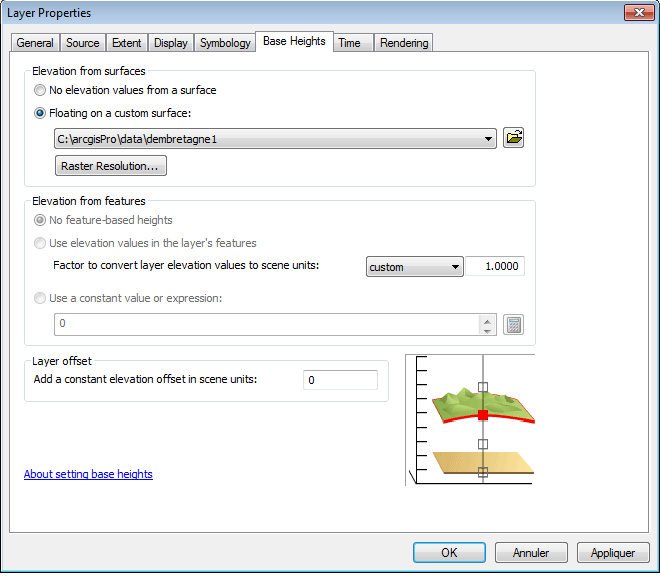Open the Display tab
660x576 pixels.
(171, 43)
